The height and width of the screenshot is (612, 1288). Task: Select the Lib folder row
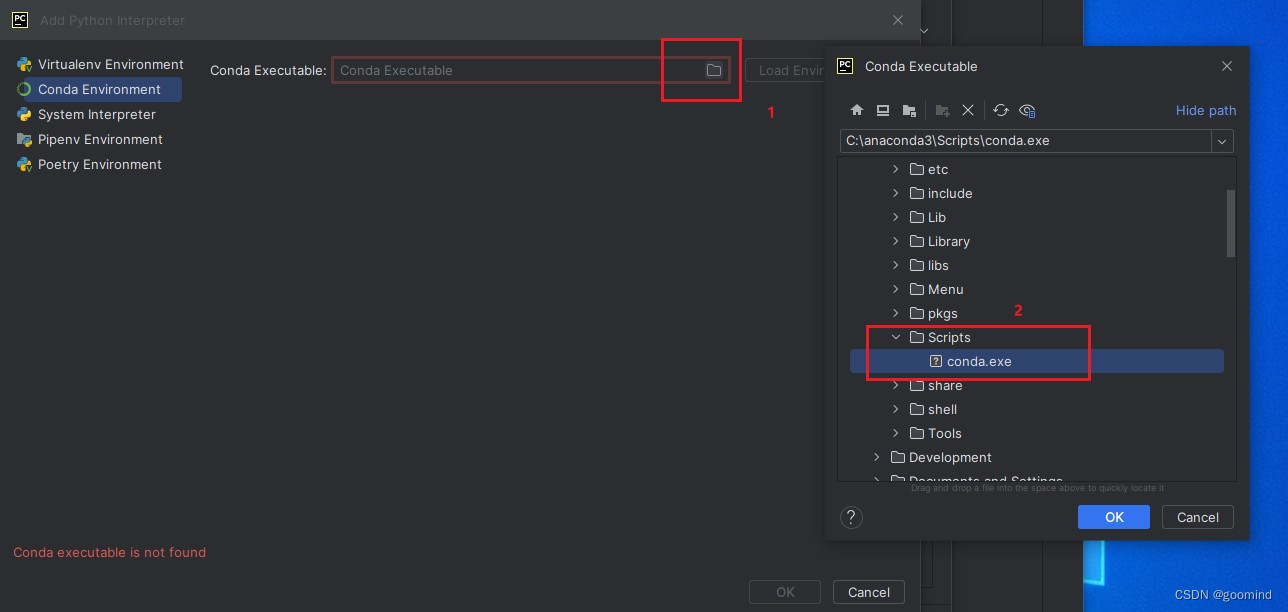coord(1037,217)
